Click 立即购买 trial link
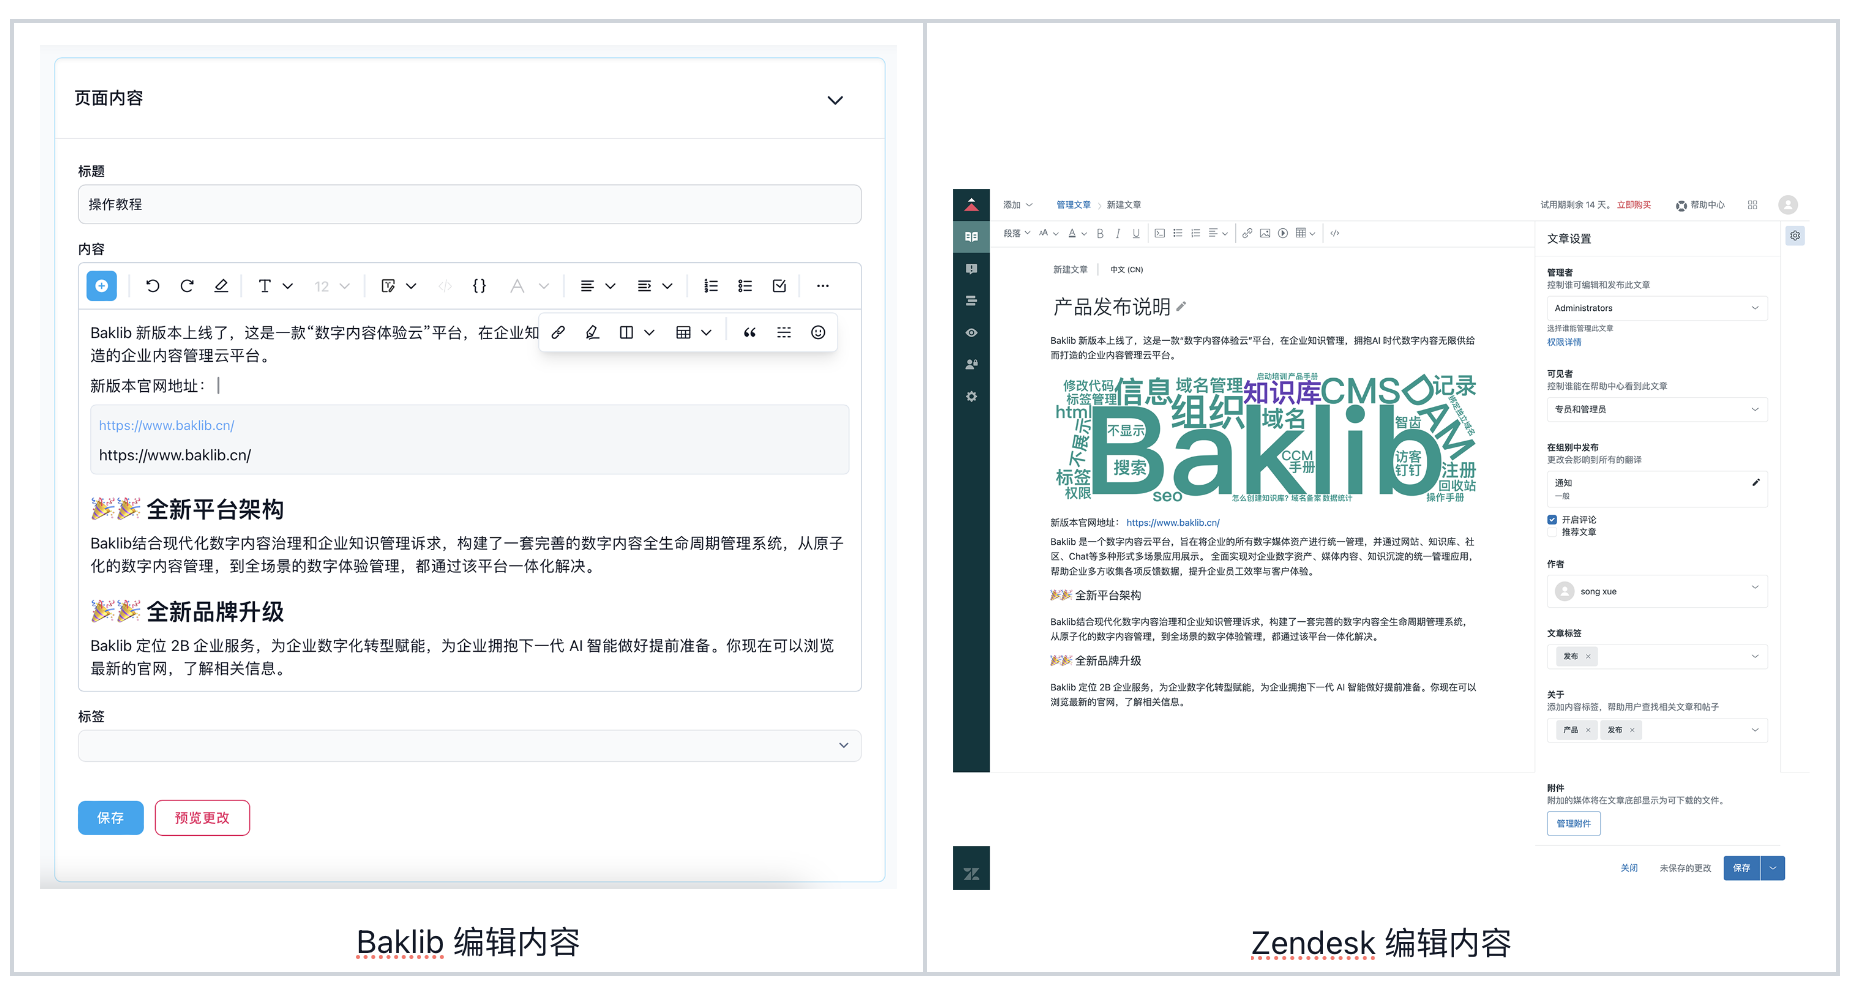 1634,205
